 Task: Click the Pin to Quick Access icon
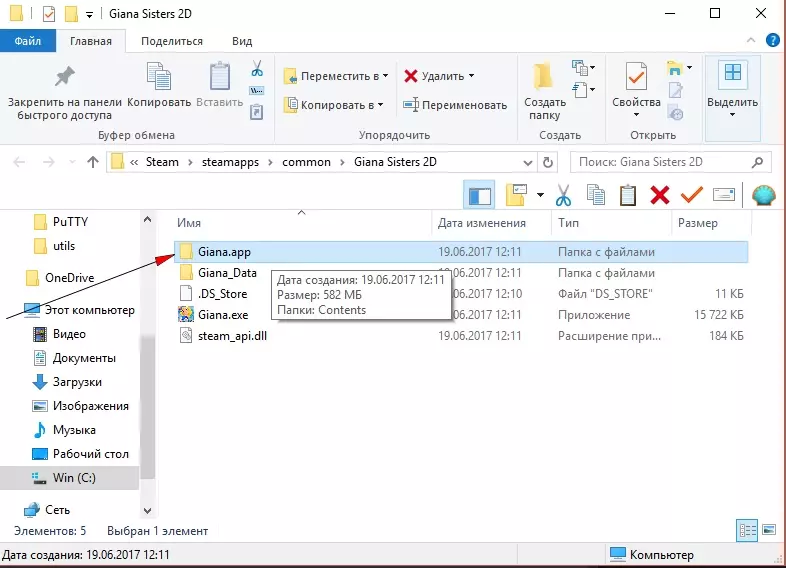pos(65,77)
